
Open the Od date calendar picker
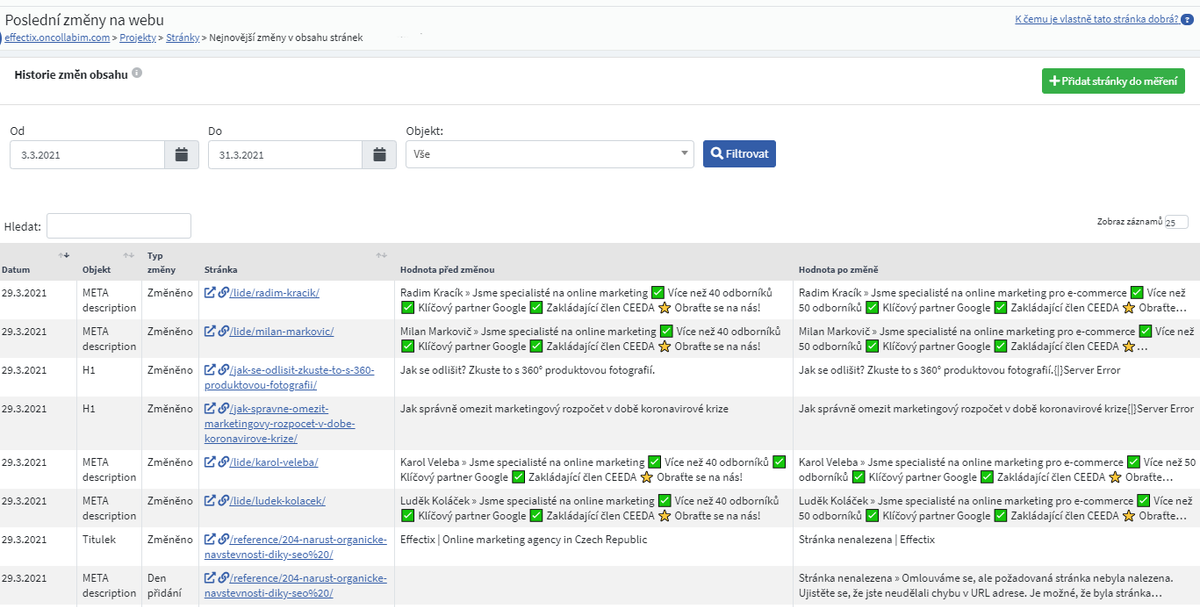181,155
